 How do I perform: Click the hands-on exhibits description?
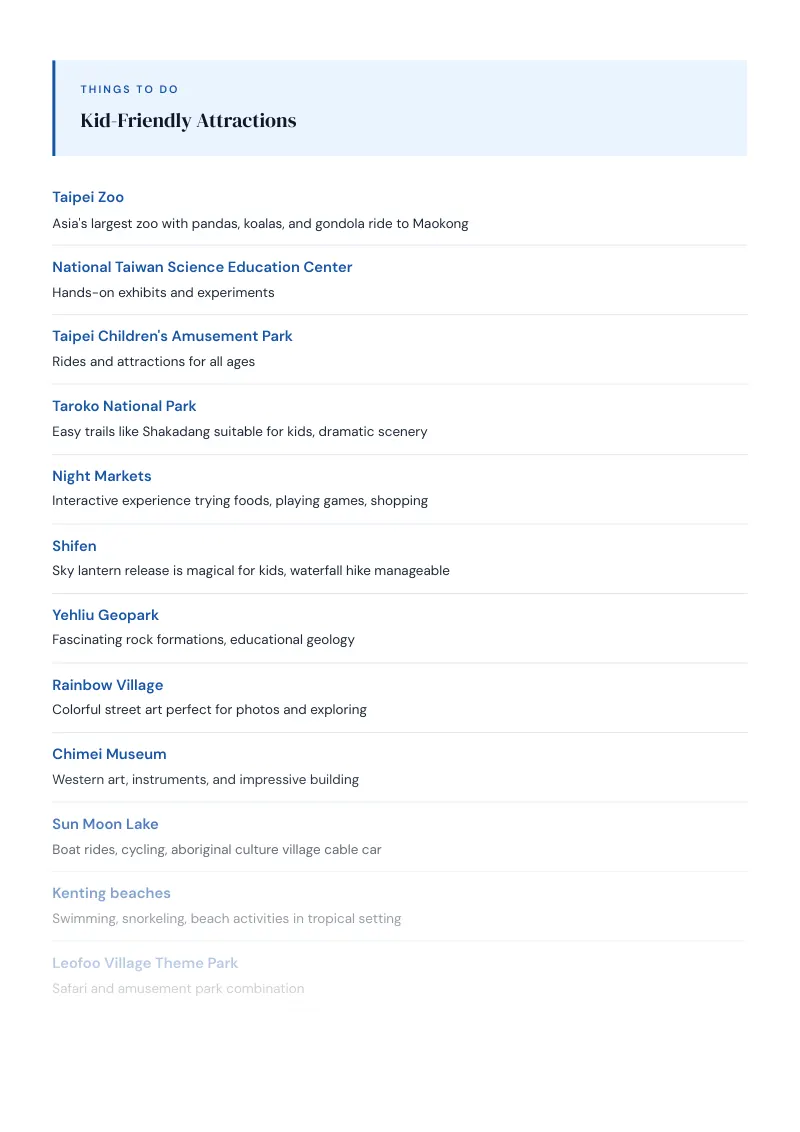click(163, 292)
